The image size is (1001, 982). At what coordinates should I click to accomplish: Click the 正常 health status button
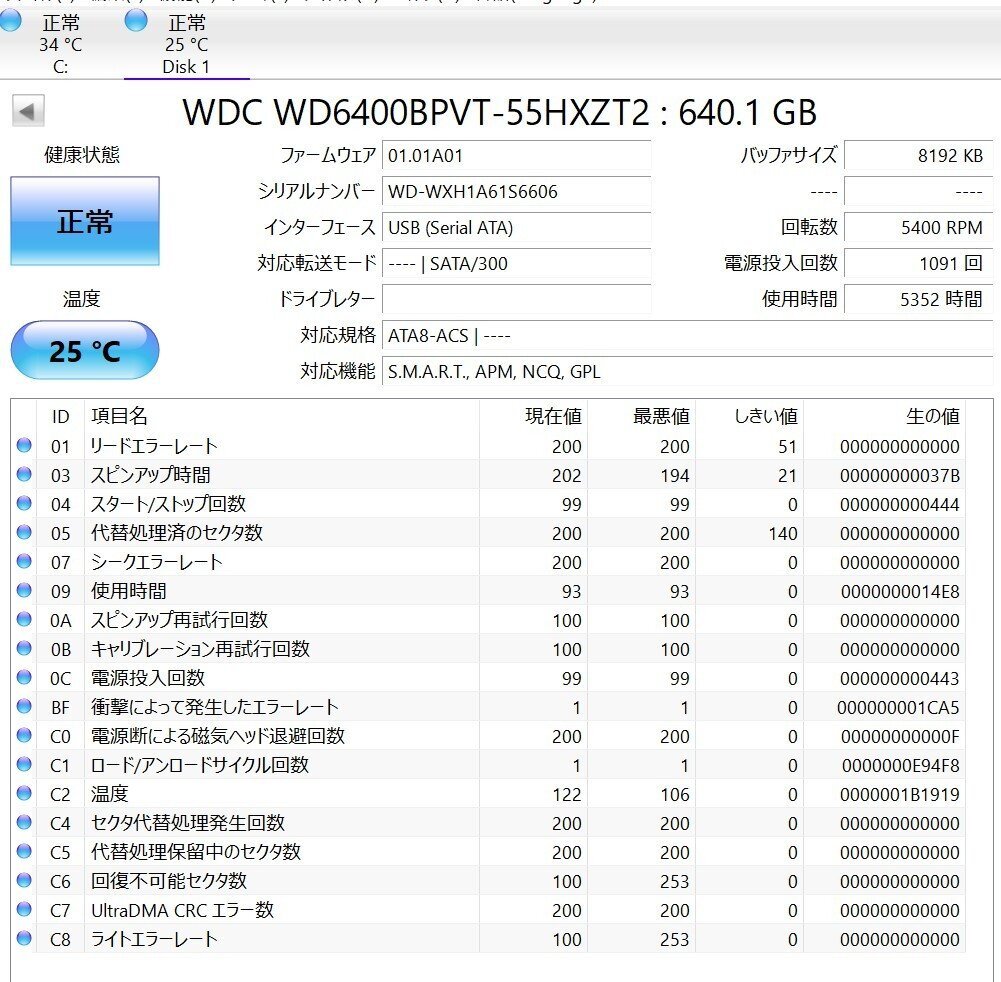(x=85, y=221)
